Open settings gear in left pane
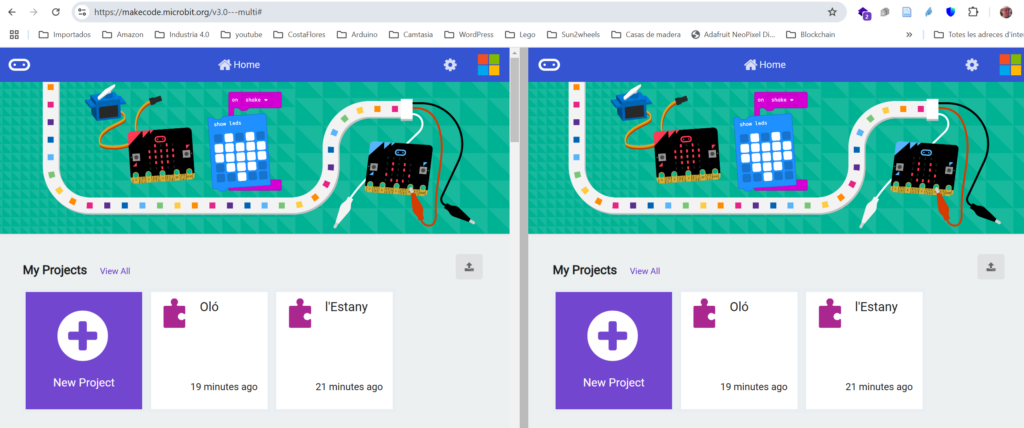Screen dimensions: 1024x428 pos(450,65)
